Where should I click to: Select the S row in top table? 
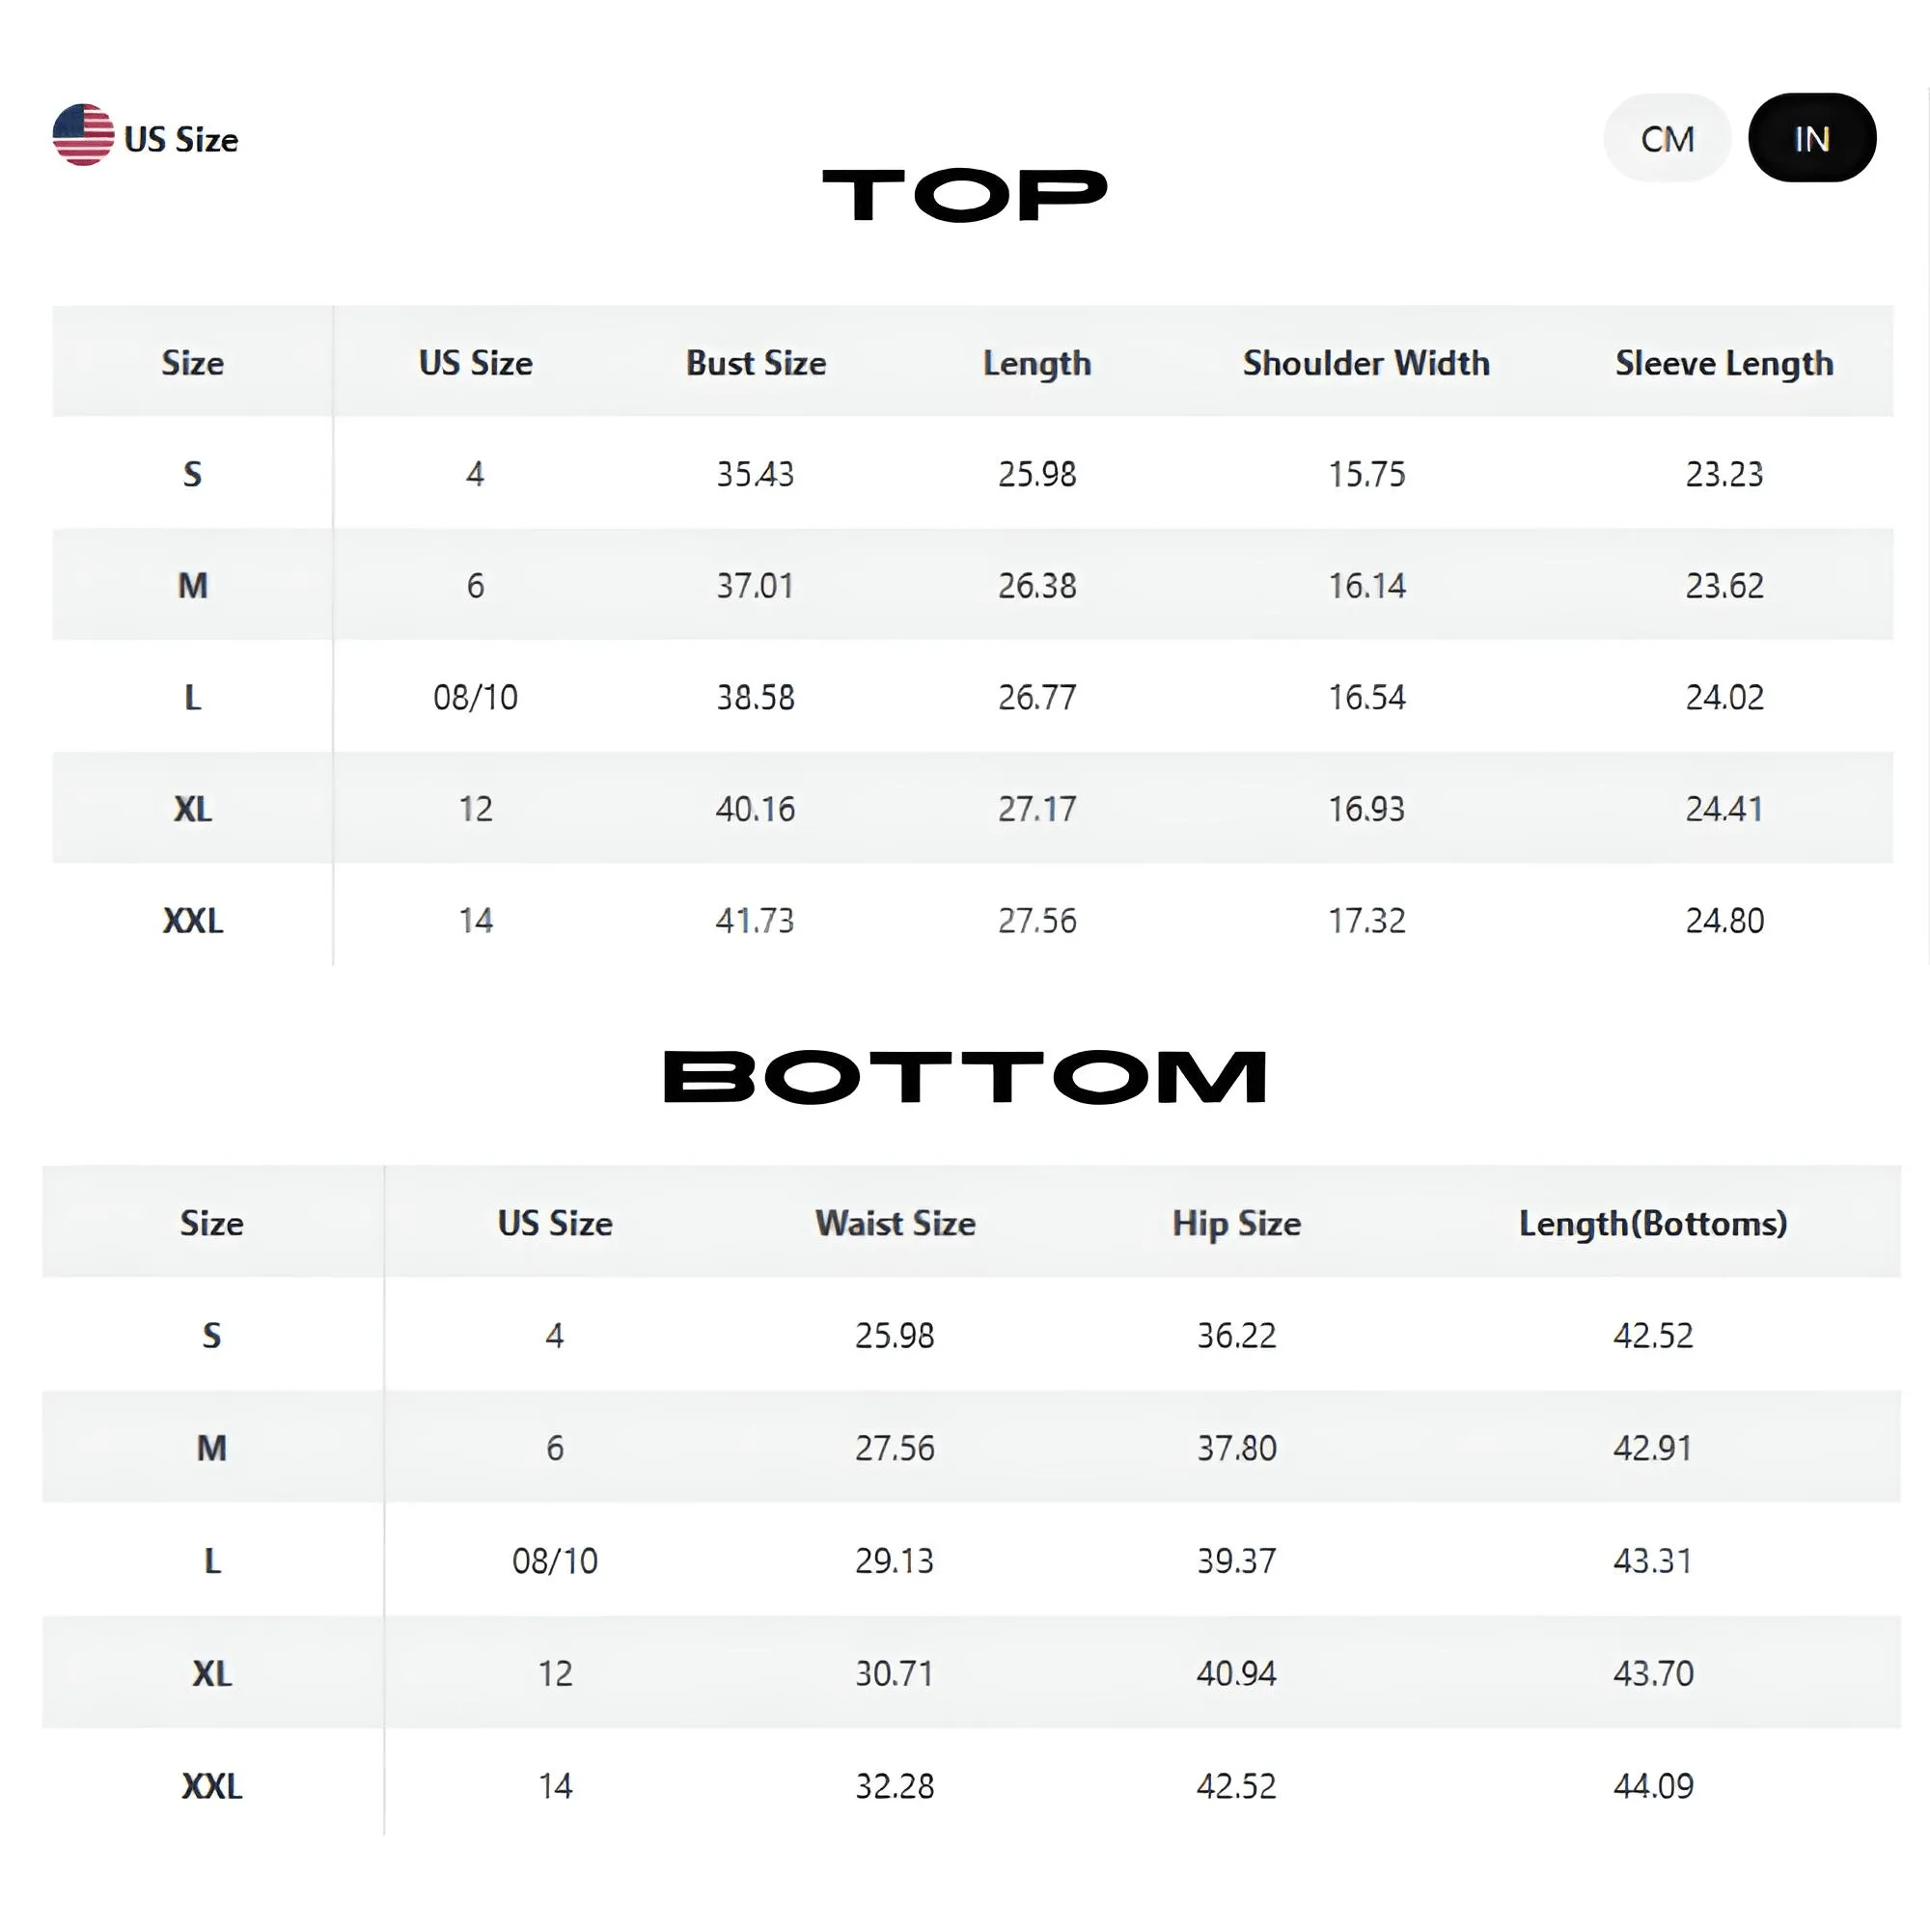point(192,473)
